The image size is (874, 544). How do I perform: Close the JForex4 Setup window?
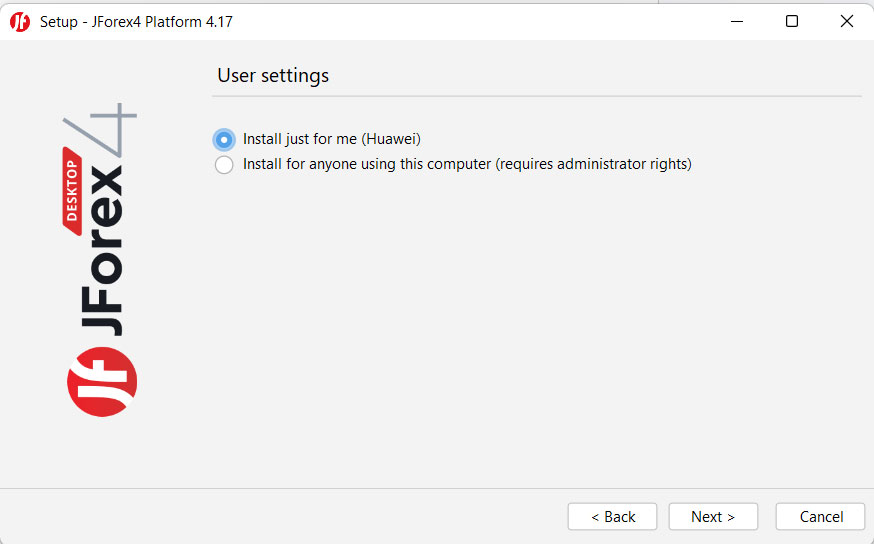[x=847, y=21]
